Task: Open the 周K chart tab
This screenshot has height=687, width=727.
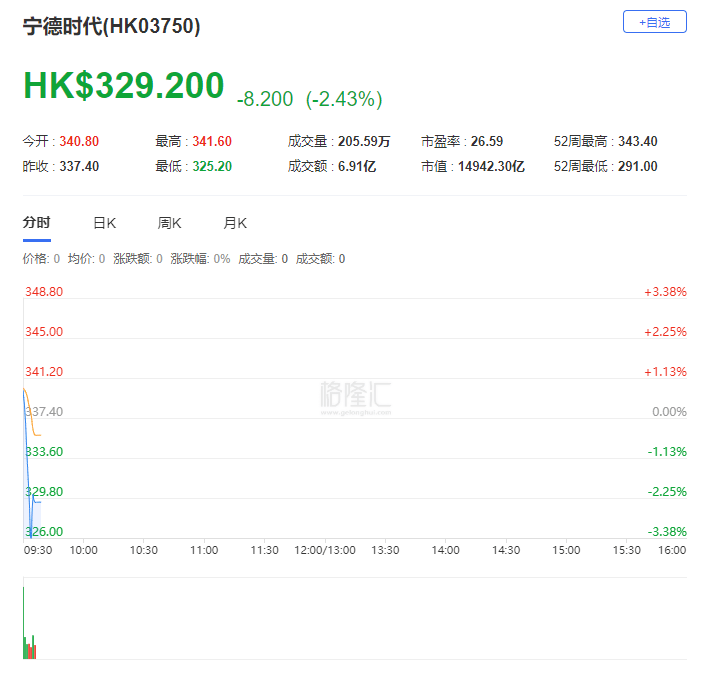Action: pyautogui.click(x=169, y=223)
